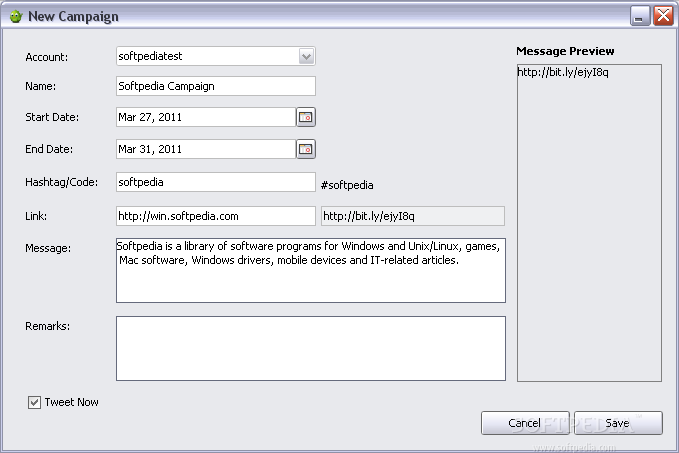Click the Save button
679x453 pixels.
pyautogui.click(x=618, y=423)
